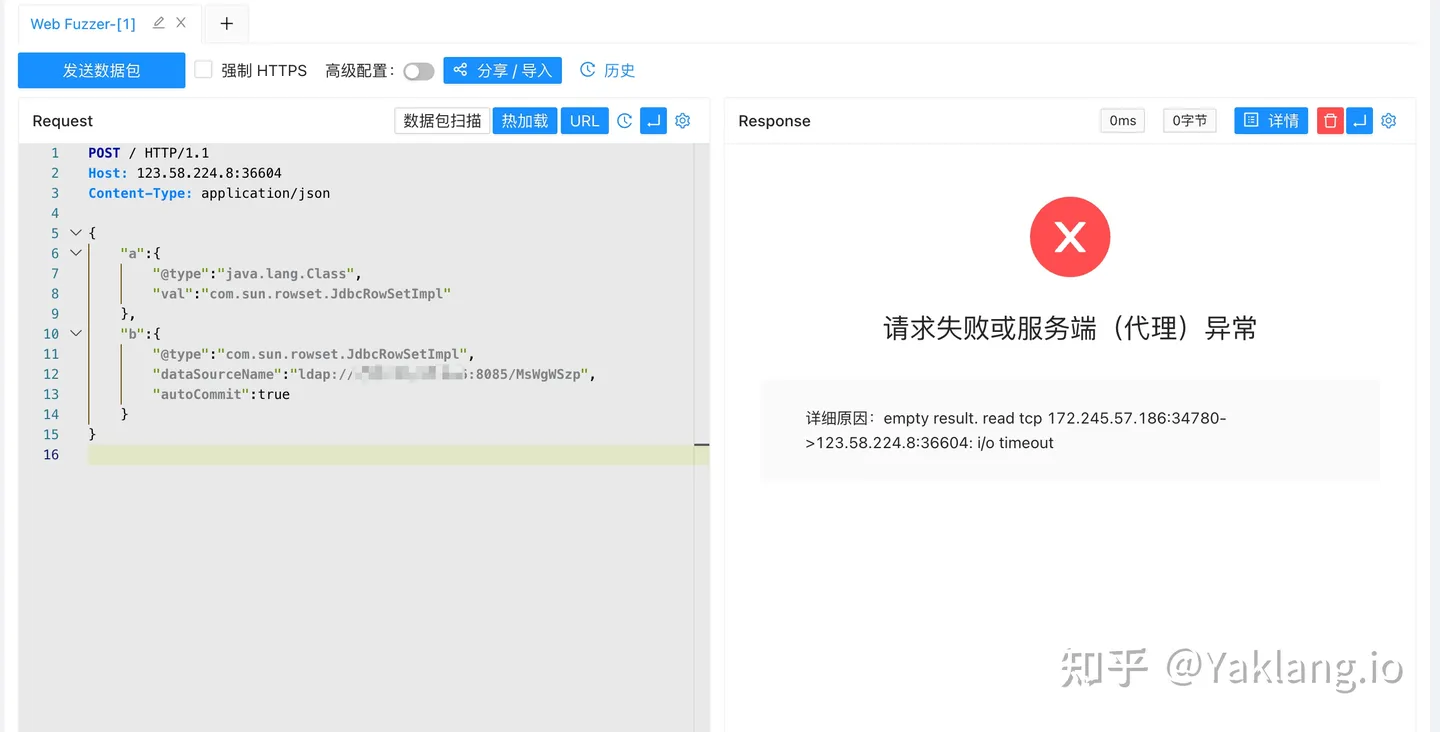Click the POST / HTTP/1.1 request line

tap(149, 153)
